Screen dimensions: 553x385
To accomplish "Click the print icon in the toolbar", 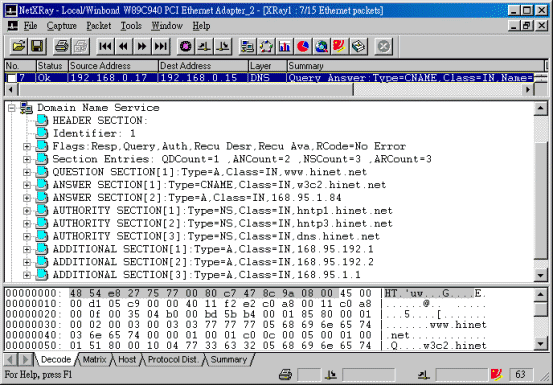I will pos(61,46).
